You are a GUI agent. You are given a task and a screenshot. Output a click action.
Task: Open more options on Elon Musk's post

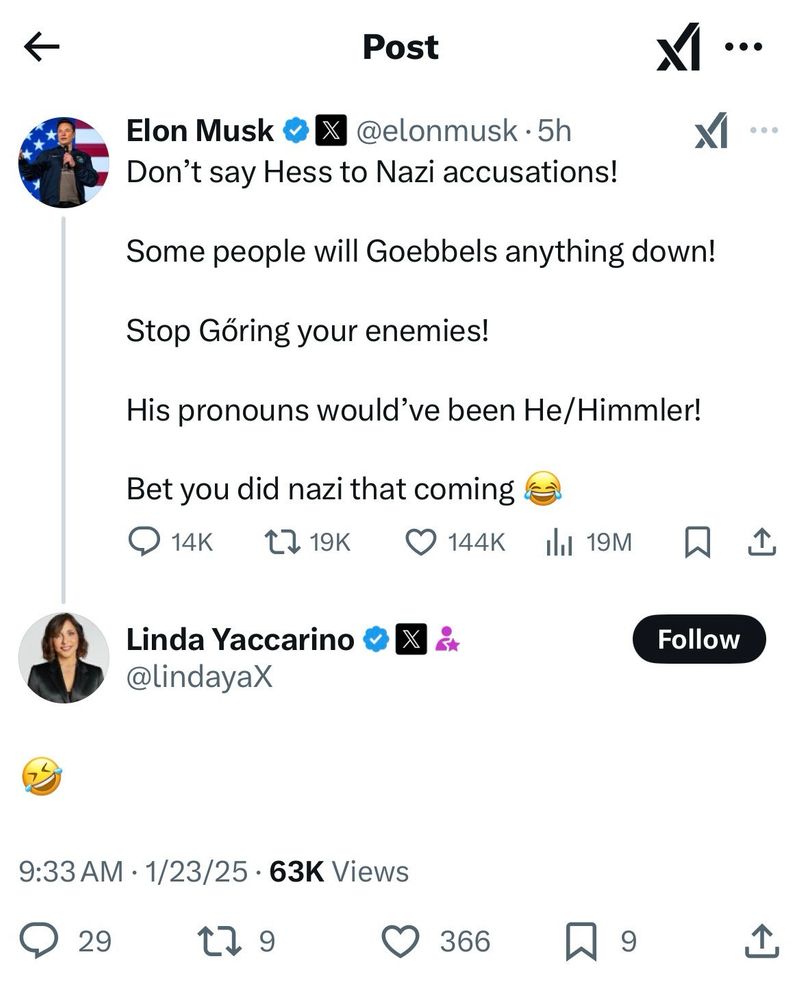763,130
